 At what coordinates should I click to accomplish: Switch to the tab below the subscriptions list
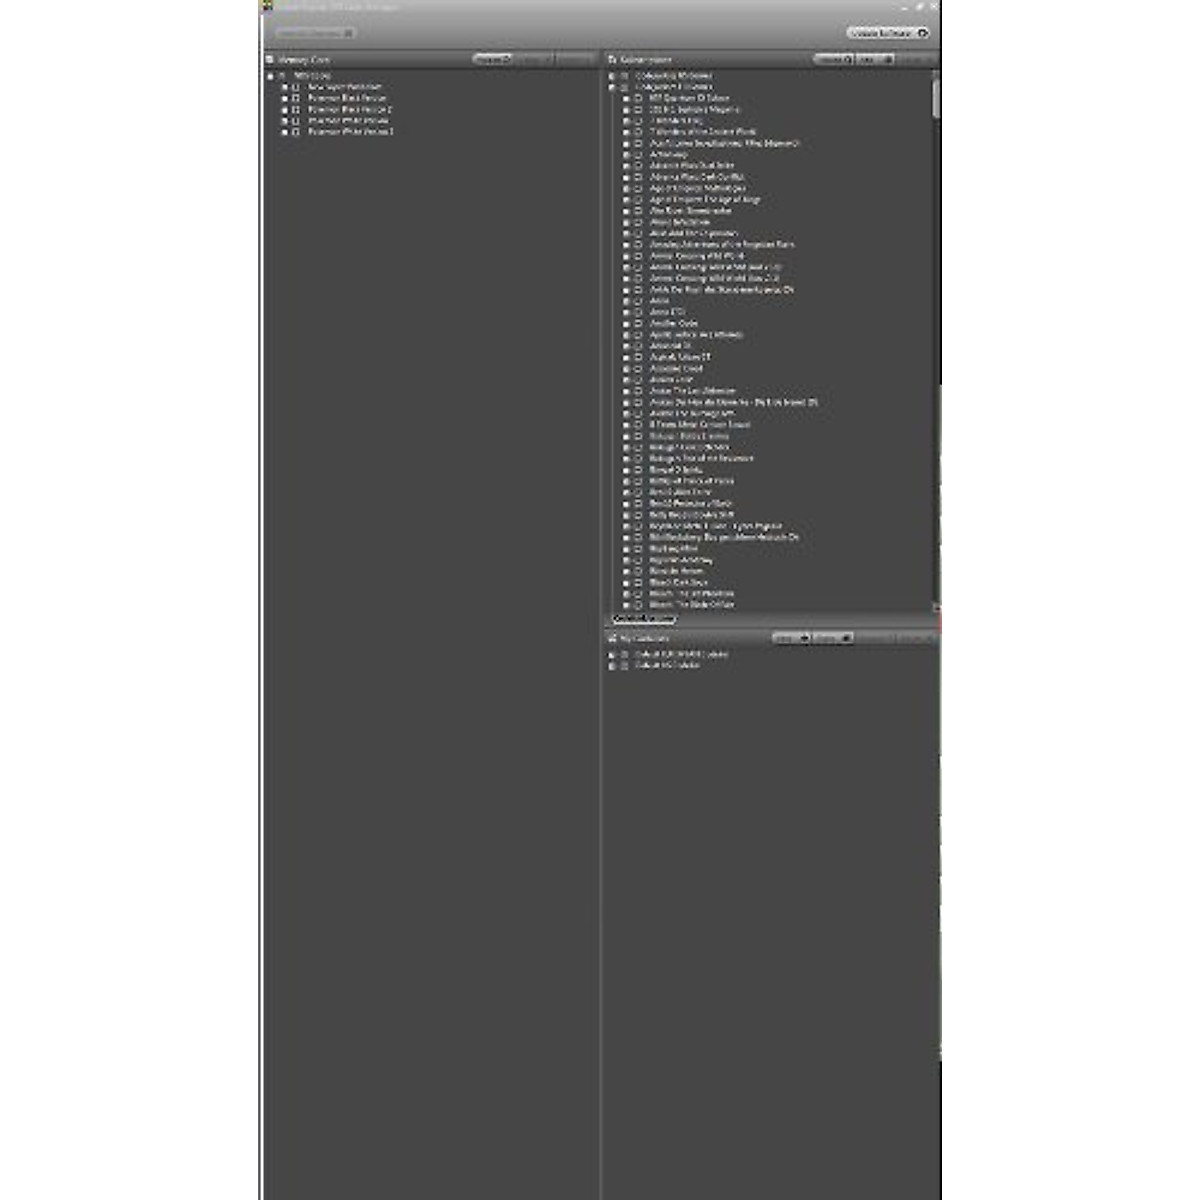click(x=643, y=619)
